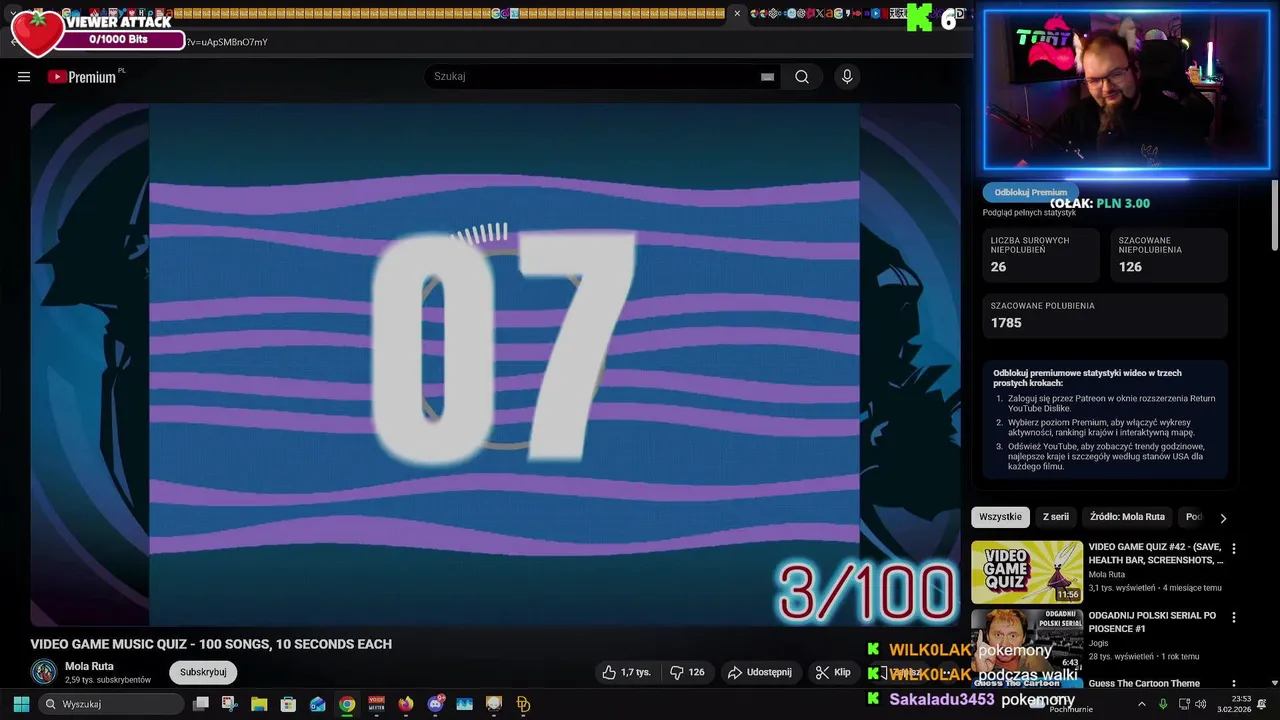Open Discord from the taskbar
Image resolution: width=1280 pixels, height=720 pixels.
pyautogui.click(x=435, y=704)
